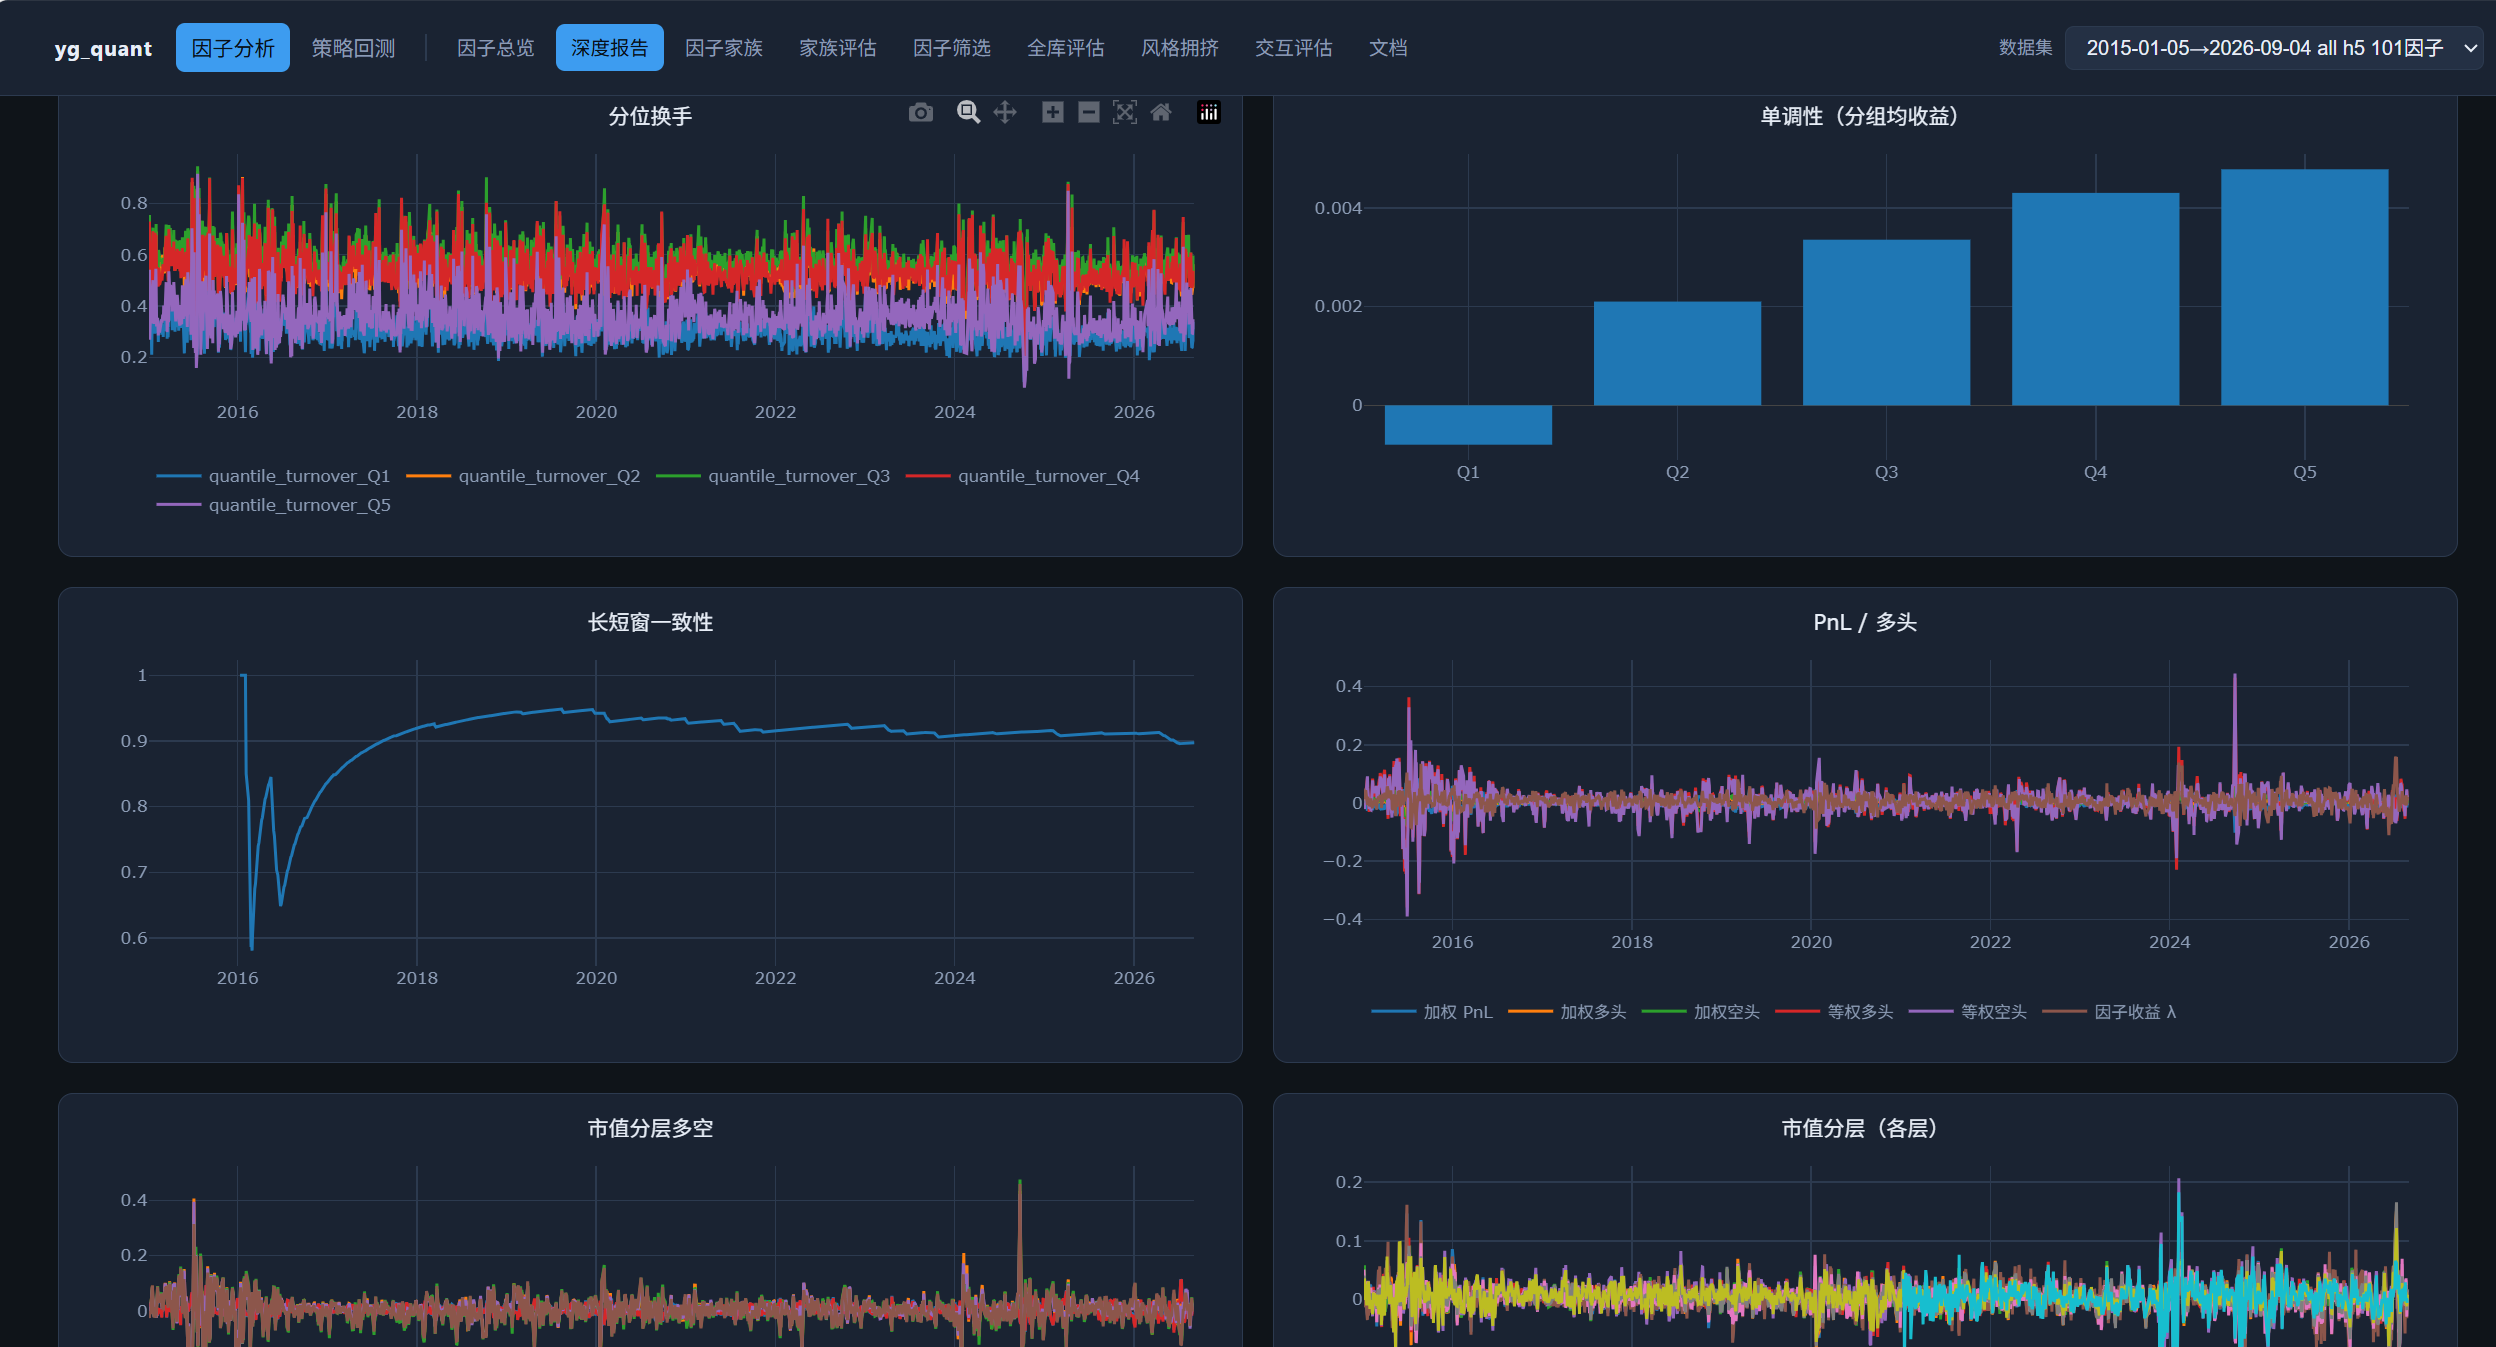Download the 分位换手 plot as PNG via camera icon

tap(920, 113)
